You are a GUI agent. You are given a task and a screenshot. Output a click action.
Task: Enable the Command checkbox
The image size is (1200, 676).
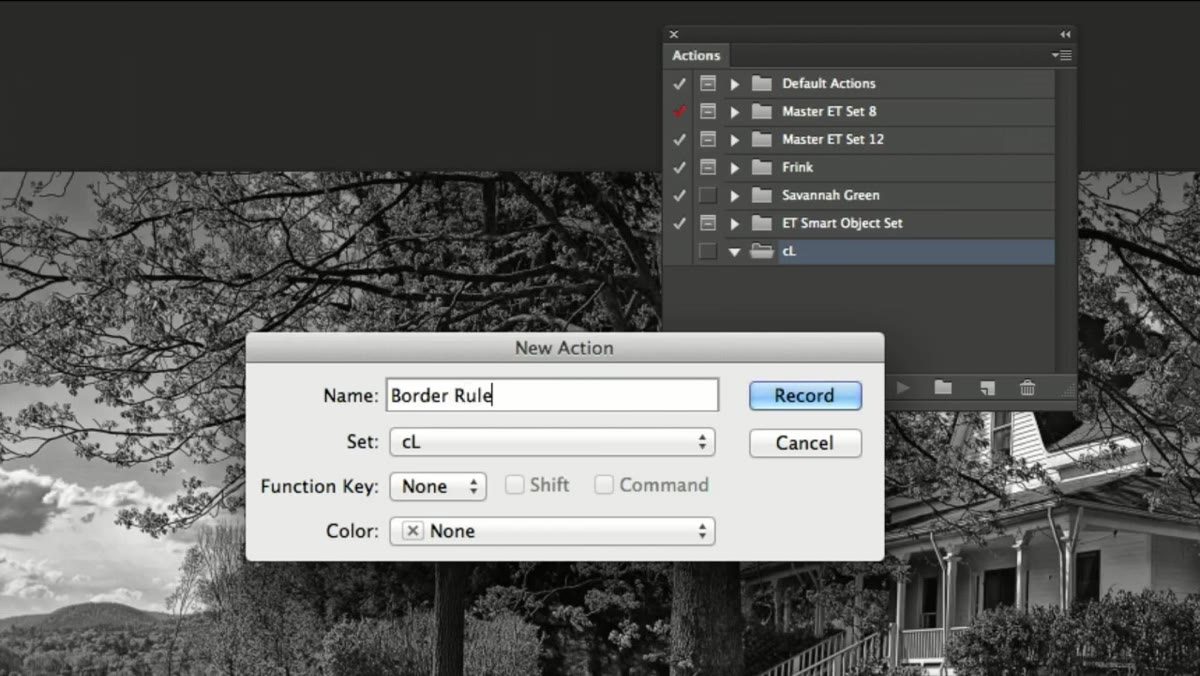[x=604, y=485]
